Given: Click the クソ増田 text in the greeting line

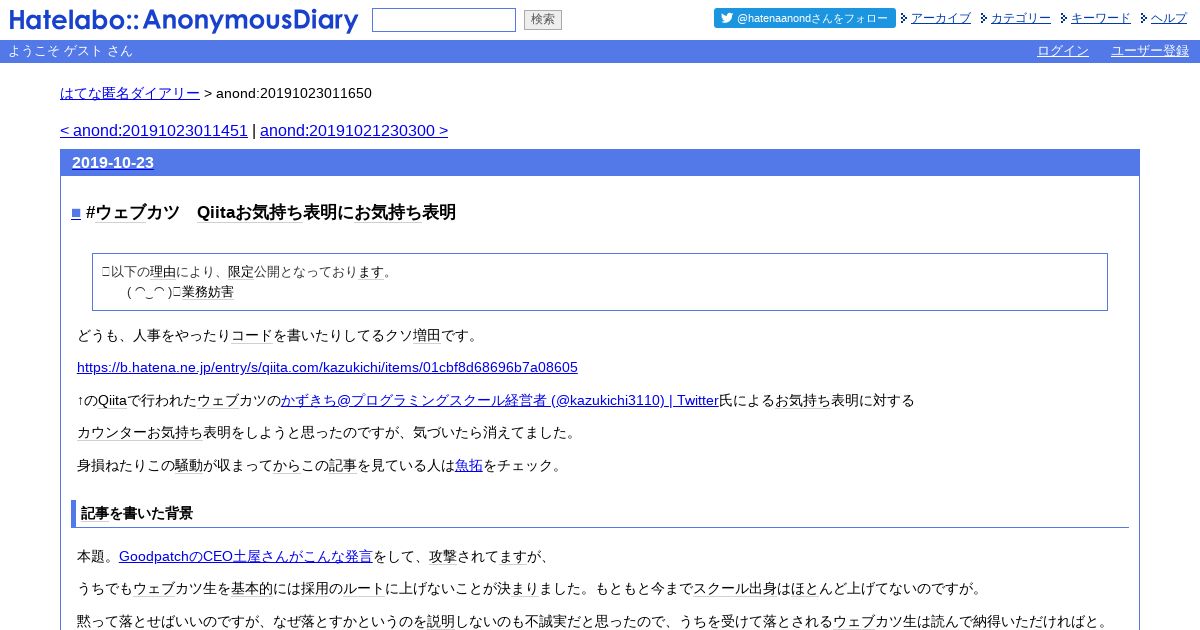Looking at the screenshot, I should pyautogui.click(x=412, y=335).
